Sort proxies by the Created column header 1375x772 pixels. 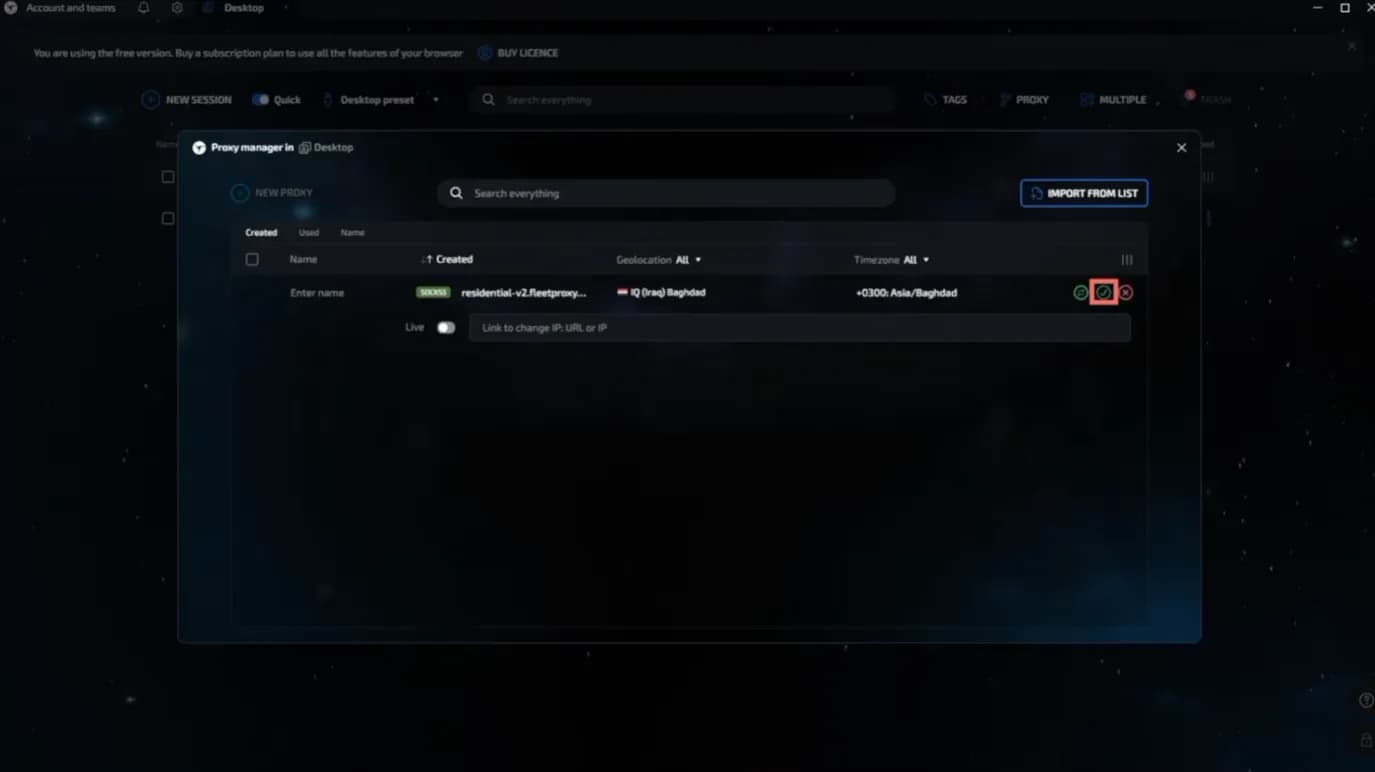[448, 260]
